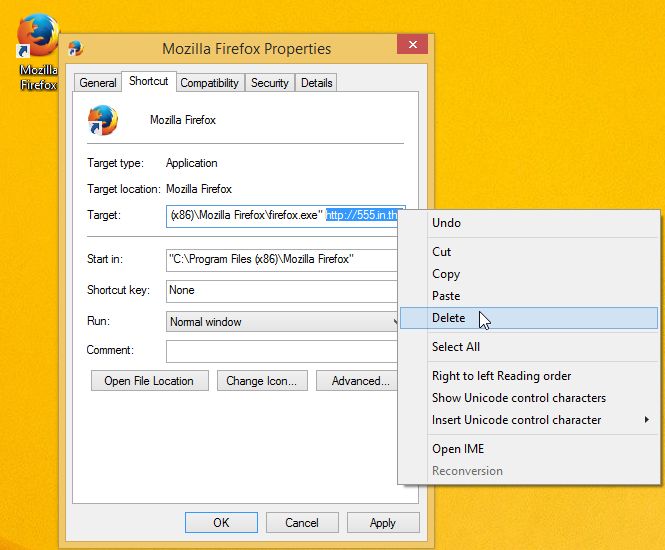Click Select All in the context menu
The height and width of the screenshot is (550, 665).
529,347
